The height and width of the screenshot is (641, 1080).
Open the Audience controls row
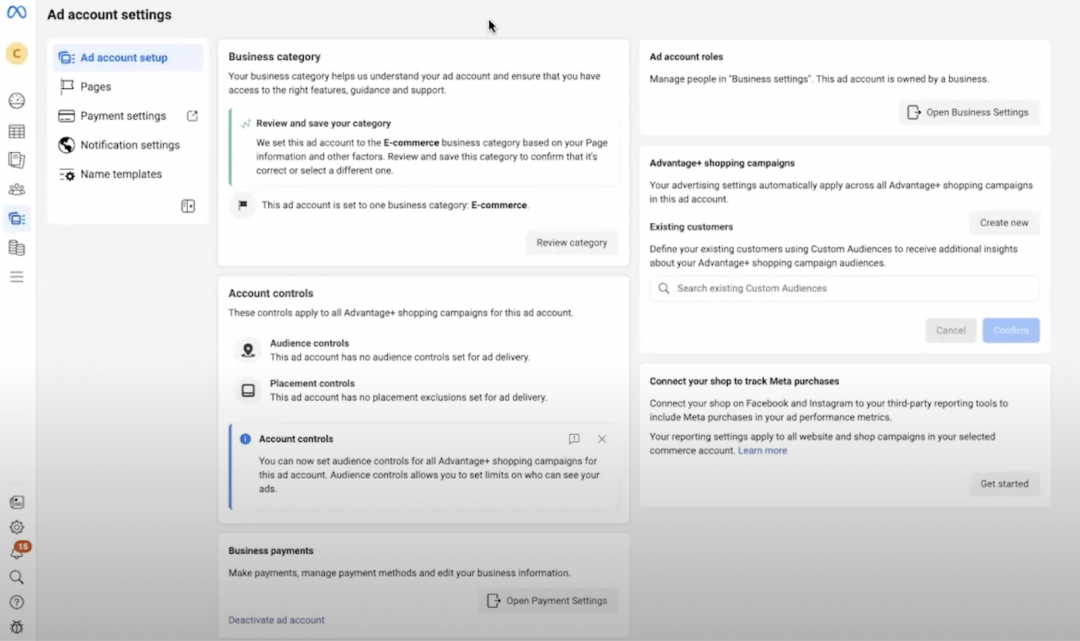tap(423, 350)
